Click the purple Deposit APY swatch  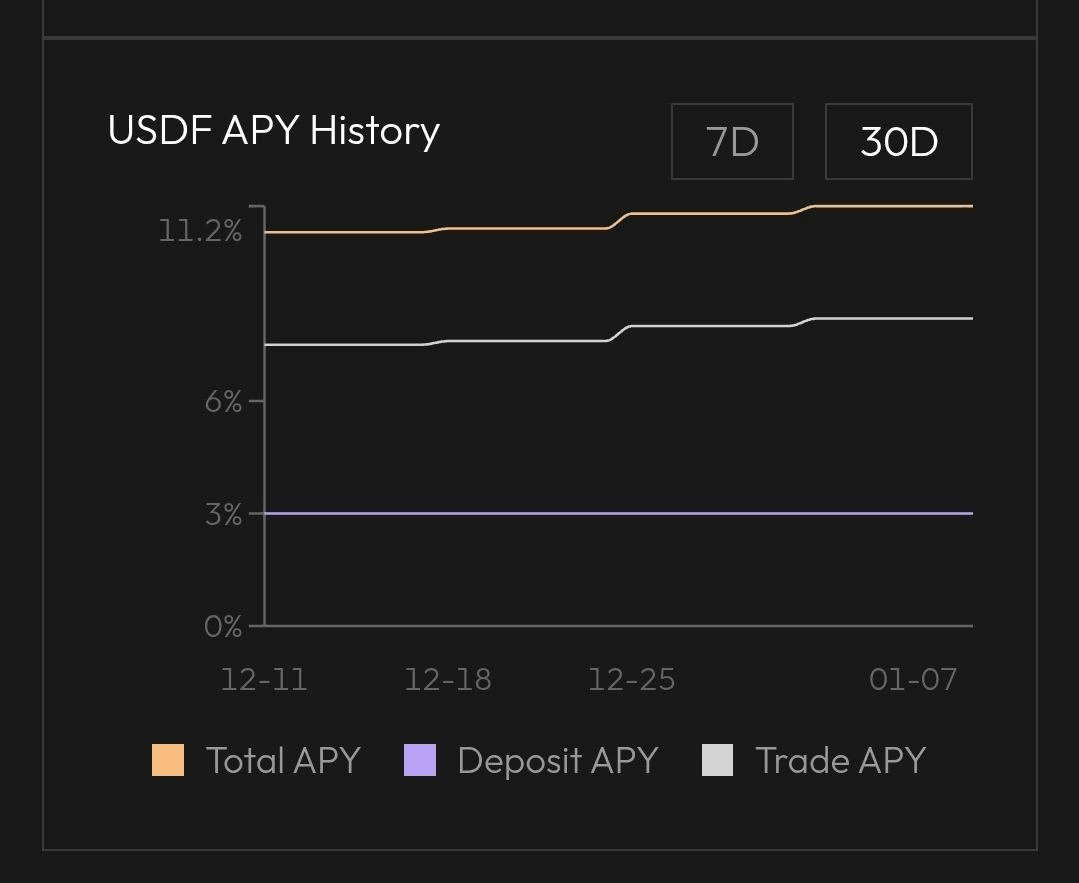click(420, 760)
